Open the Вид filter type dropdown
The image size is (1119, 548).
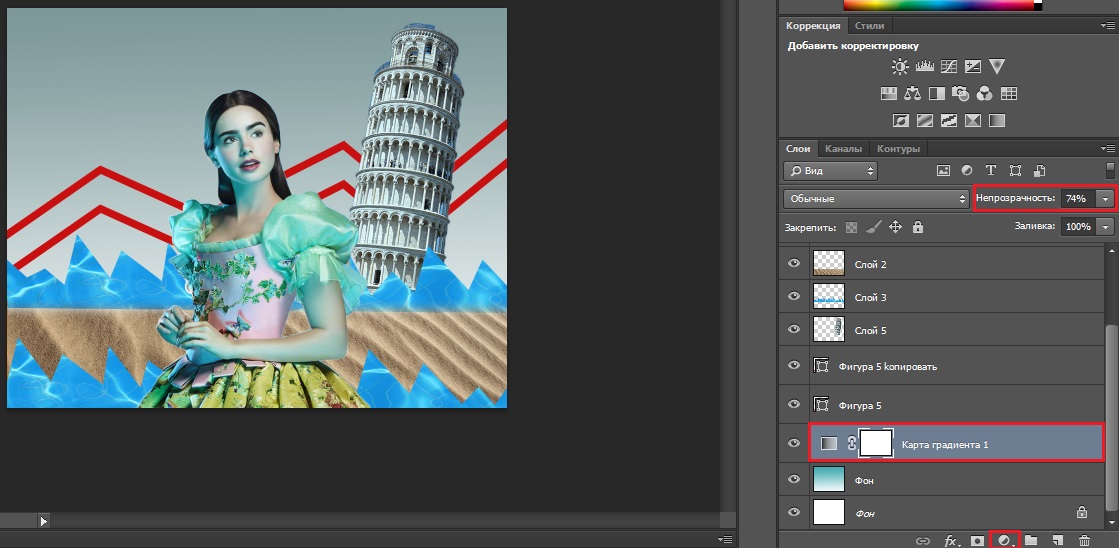(x=831, y=171)
